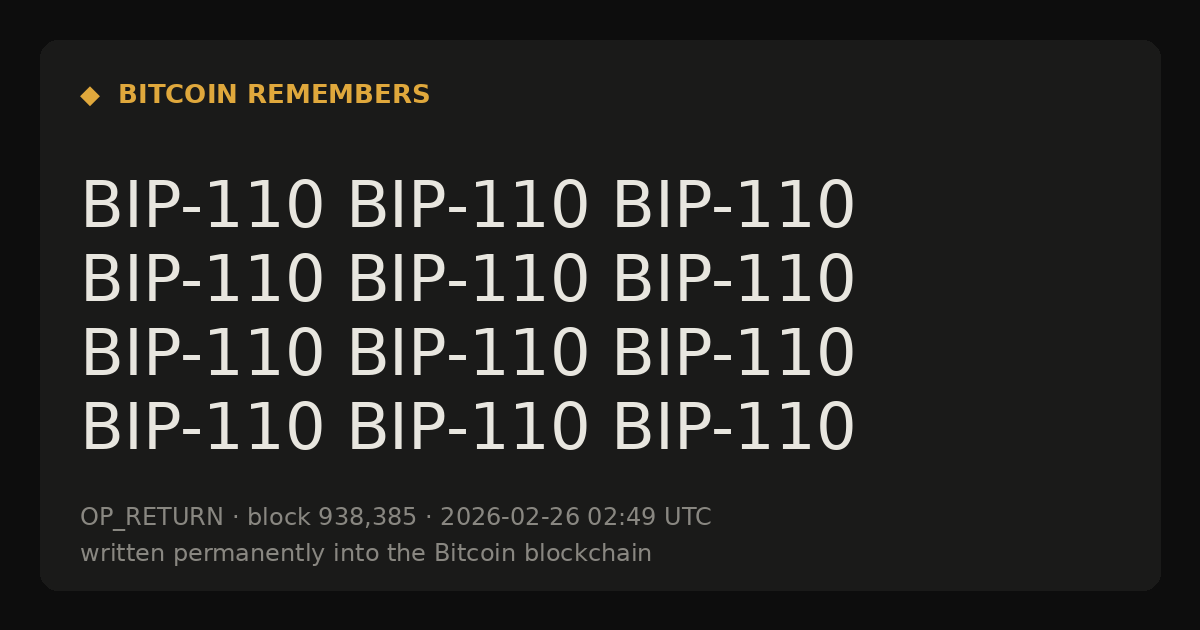Select the first BIP-110 in third row
Screen dimensions: 1200x630
coord(202,355)
